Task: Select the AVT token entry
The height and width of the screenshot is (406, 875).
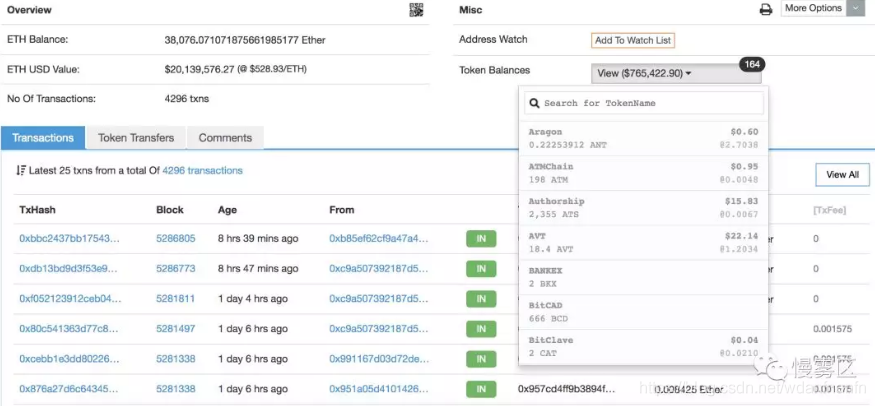Action: click(643, 243)
